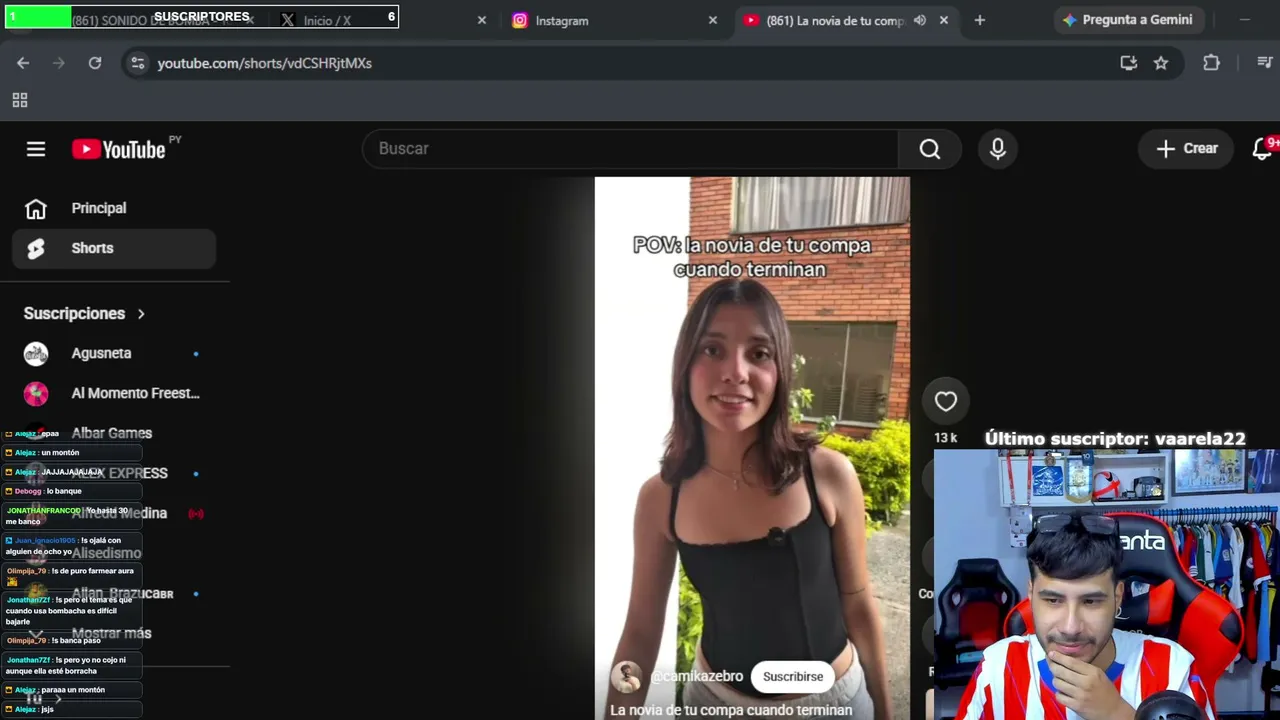Go to Principal in the sidebar
1280x720 pixels.
pyautogui.click(x=114, y=208)
